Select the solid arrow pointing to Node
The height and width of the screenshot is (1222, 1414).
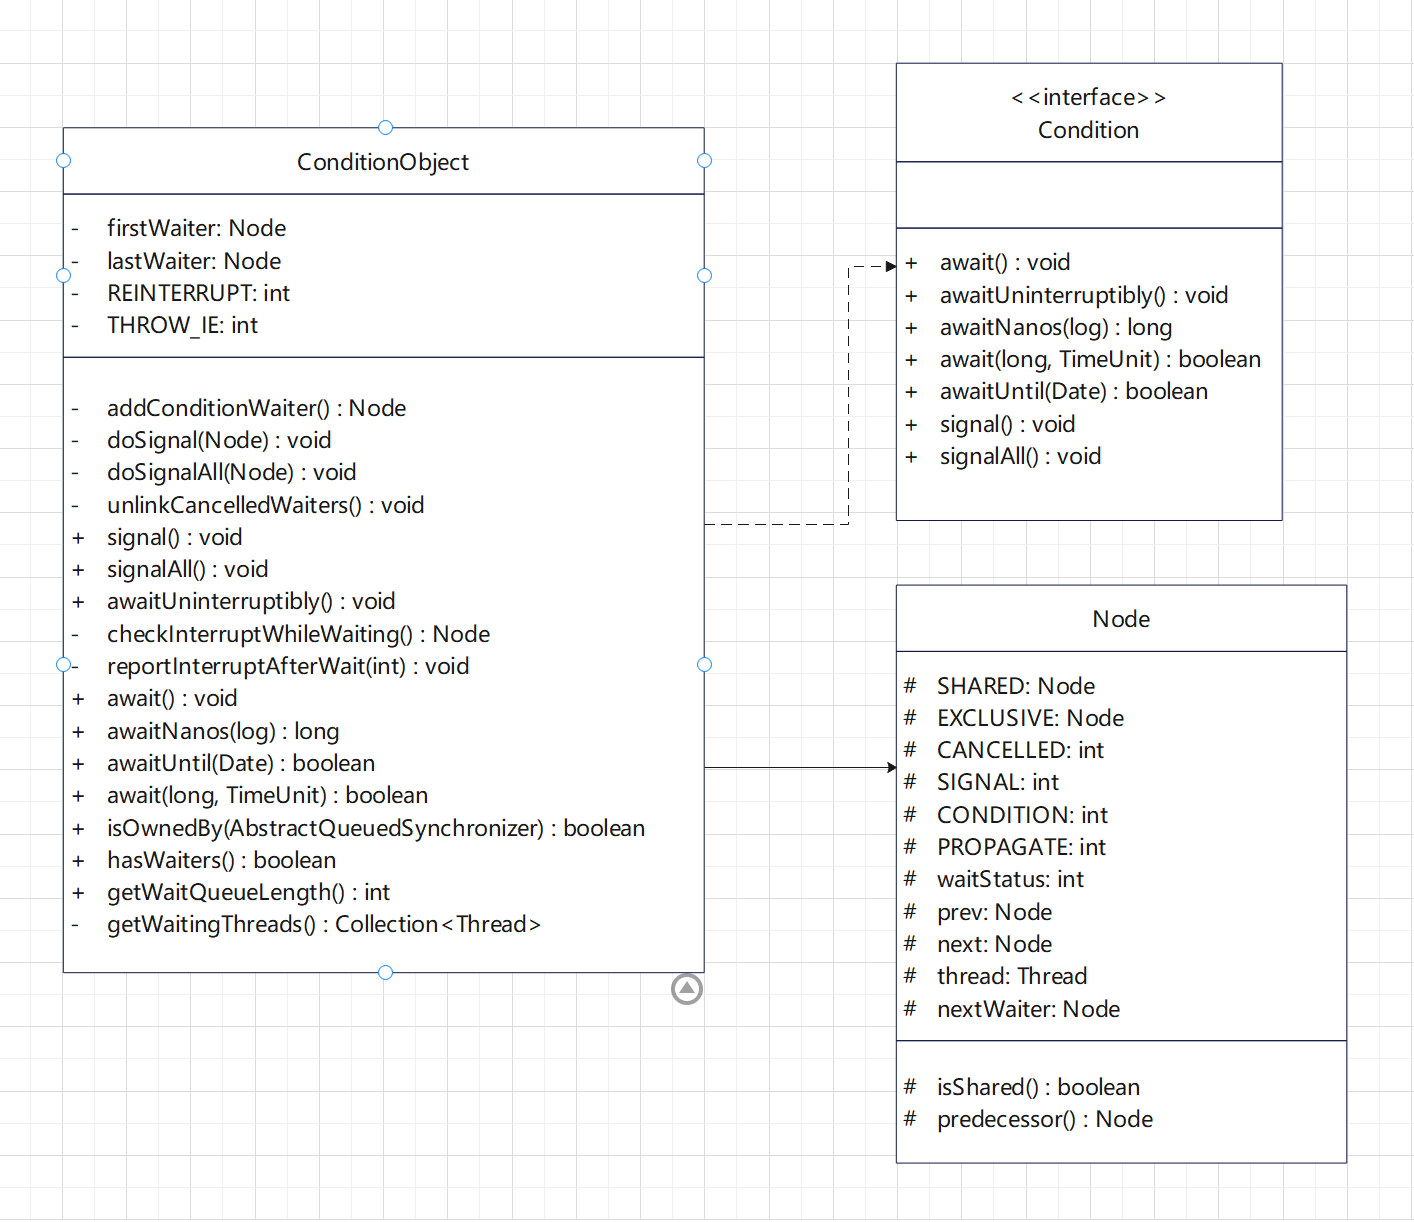800,767
